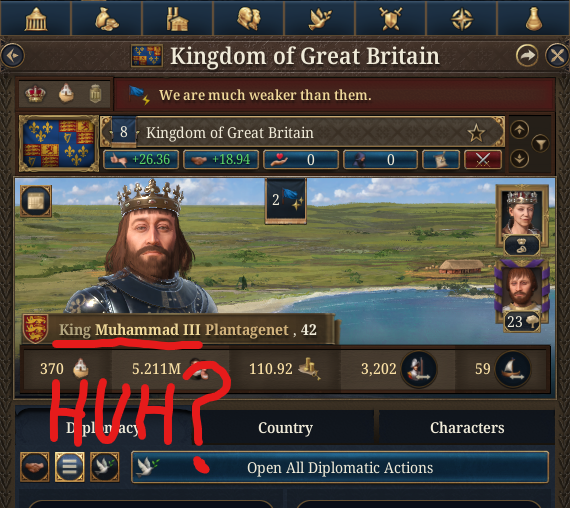The image size is (570, 508).
Task: Click Open All Diplomatic Actions button
Action: tap(340, 467)
